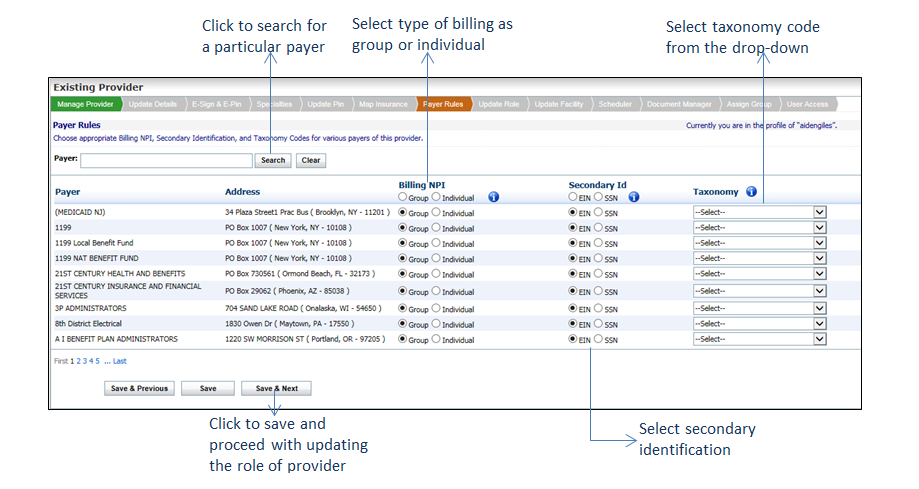Open Taxonomy dropdown for (MEDICAID NJ)
The height and width of the screenshot is (489, 919).
point(759,212)
